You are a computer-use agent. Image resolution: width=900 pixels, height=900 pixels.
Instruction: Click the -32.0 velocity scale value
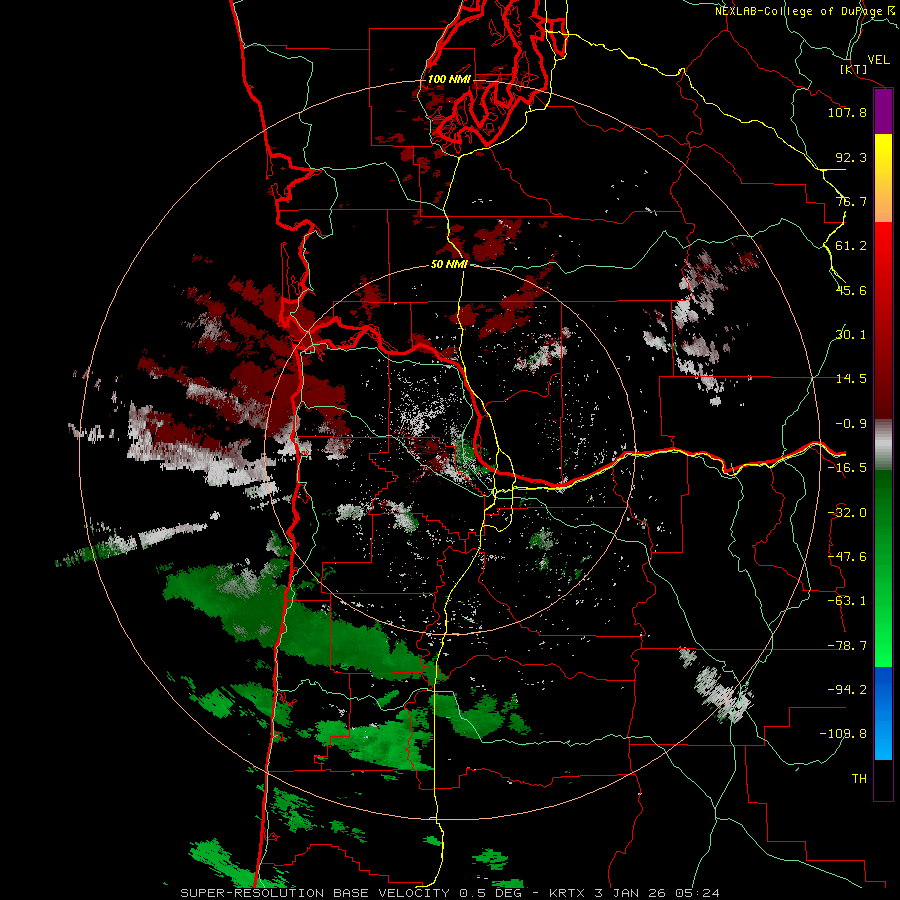847,513
